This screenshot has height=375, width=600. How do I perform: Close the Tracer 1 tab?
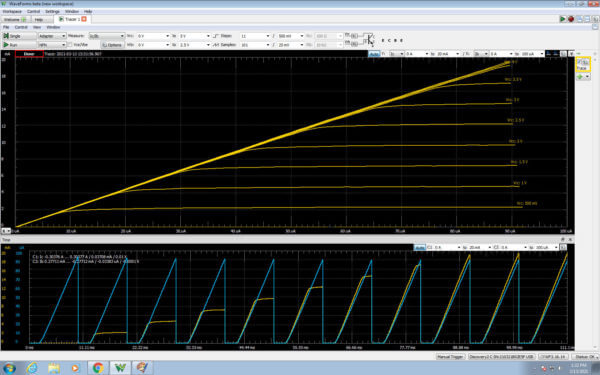(x=84, y=19)
